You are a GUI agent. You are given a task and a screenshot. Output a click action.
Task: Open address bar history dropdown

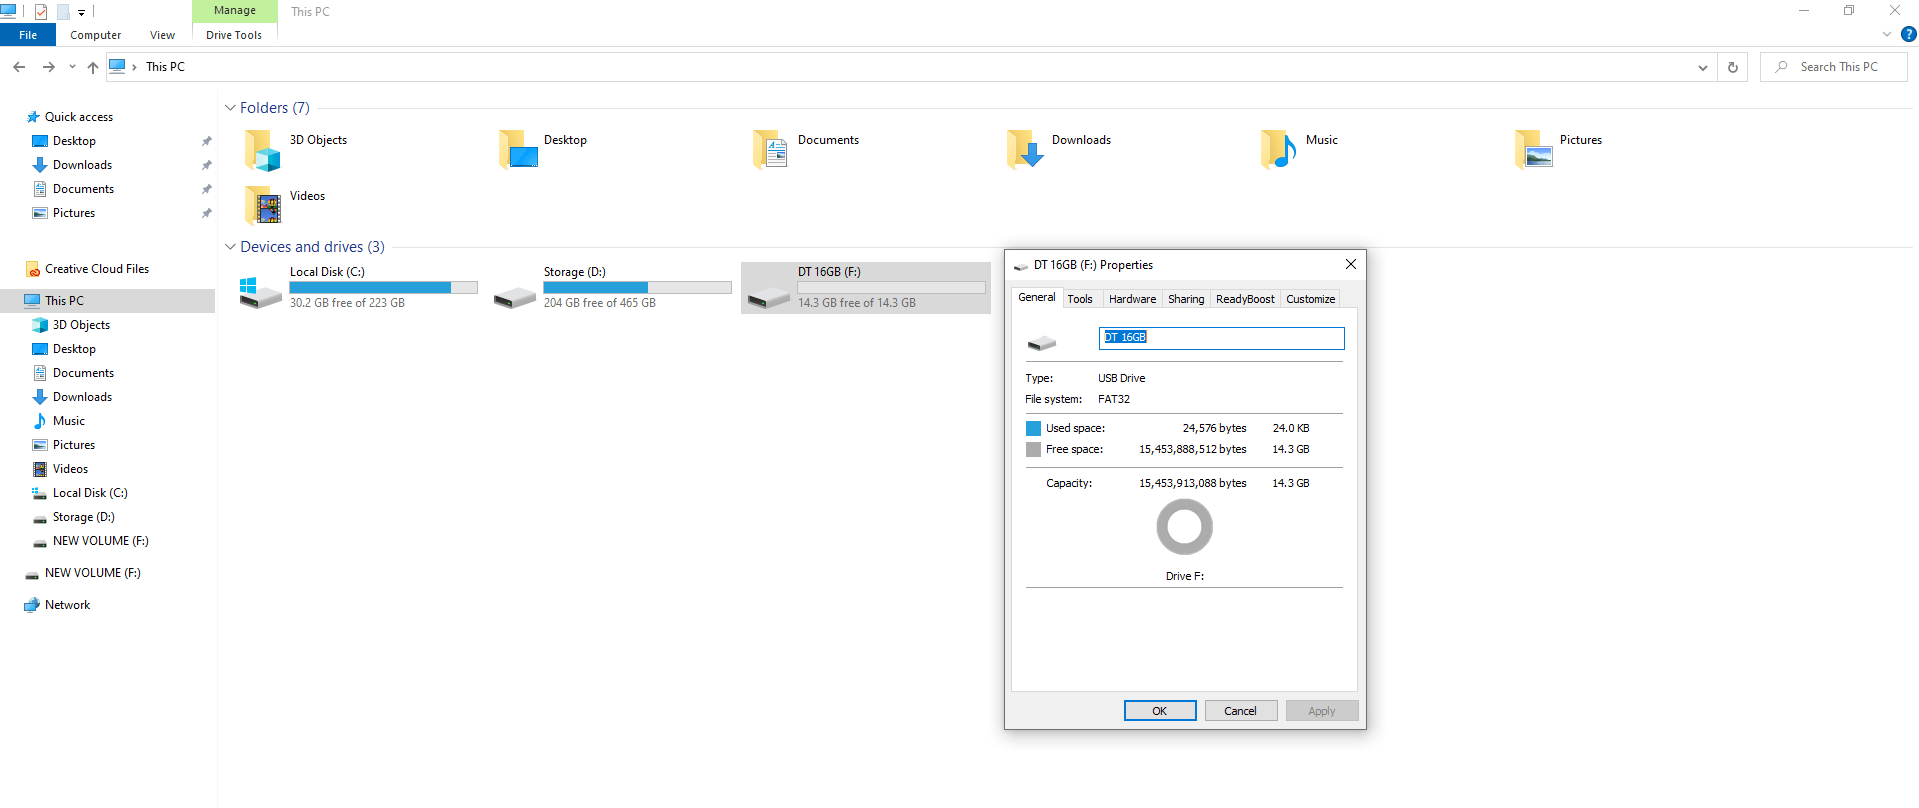click(1702, 67)
